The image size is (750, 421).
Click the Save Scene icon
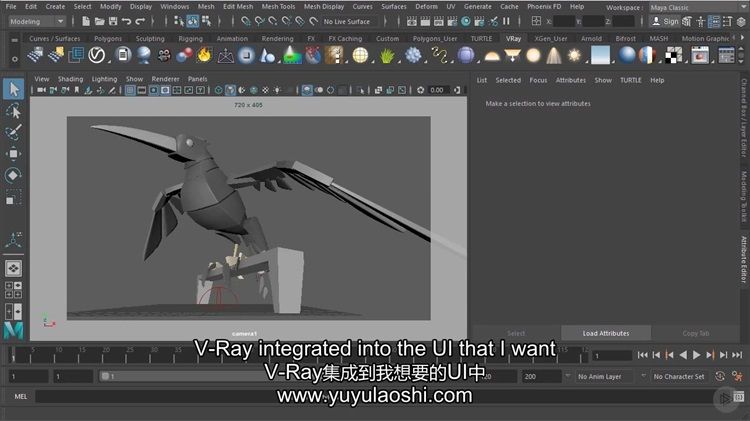click(113, 21)
